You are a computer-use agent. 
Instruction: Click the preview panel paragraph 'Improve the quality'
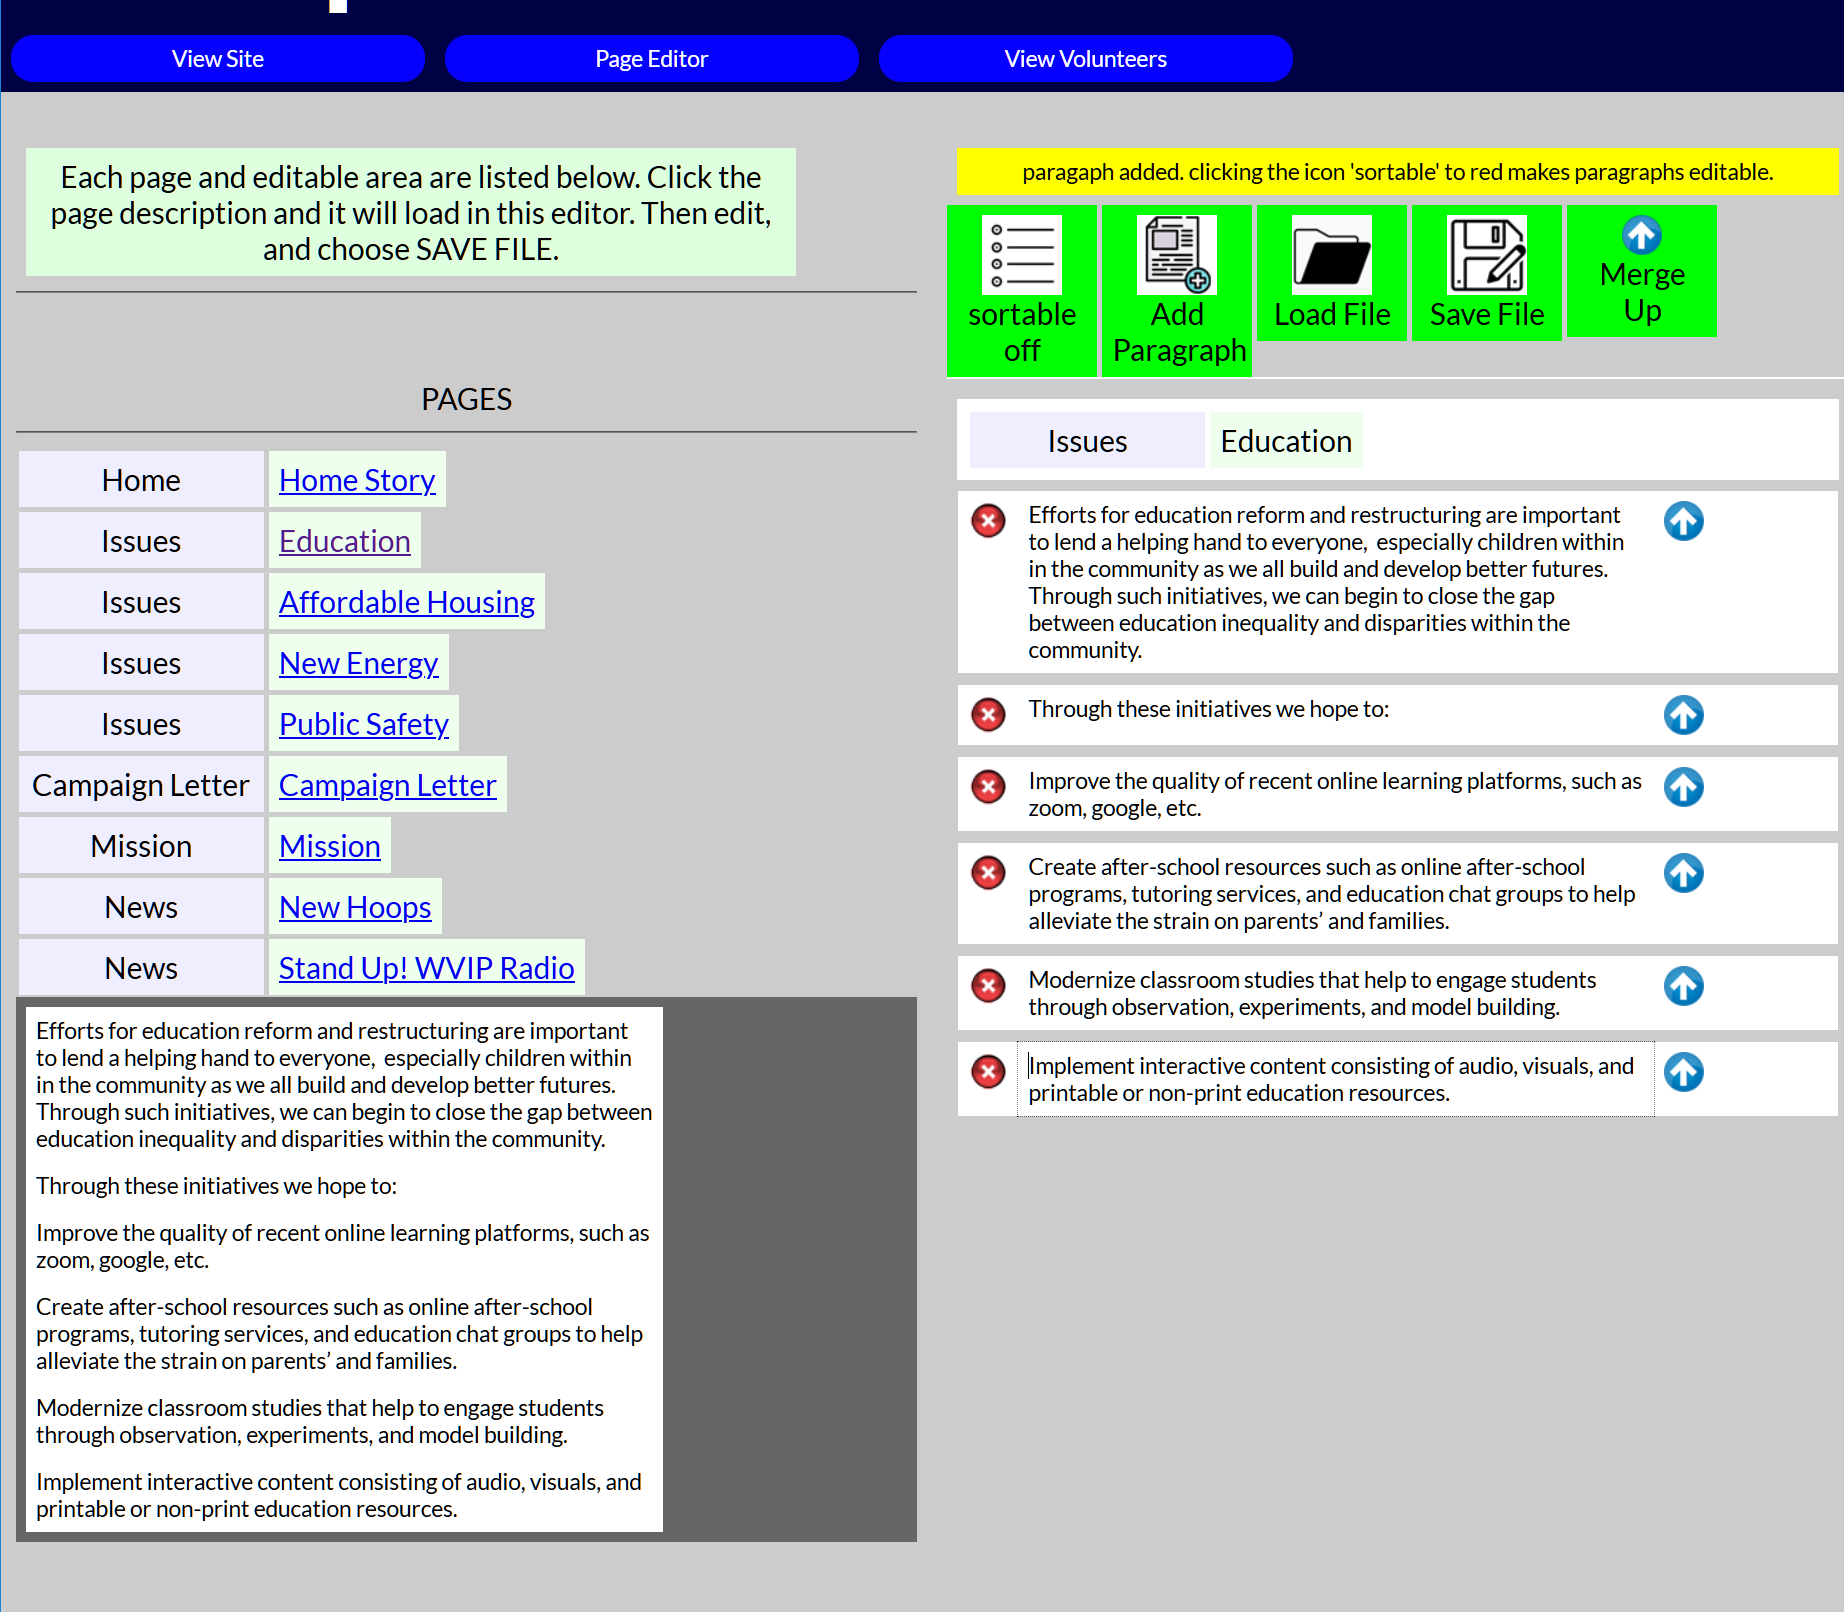343,1246
